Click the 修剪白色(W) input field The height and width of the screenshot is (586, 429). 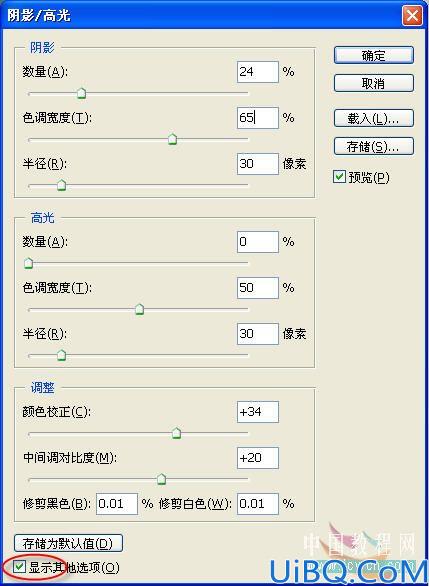pos(258,504)
